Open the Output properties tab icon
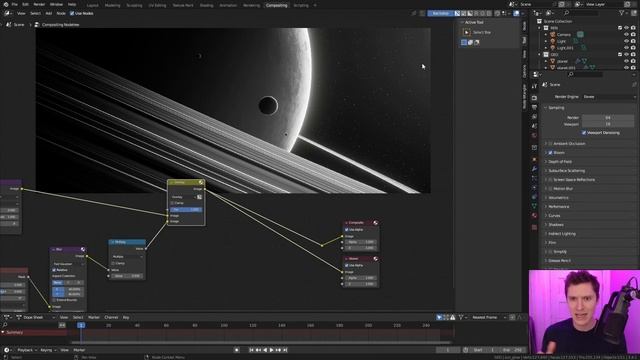The height and width of the screenshot is (360, 640). [x=534, y=107]
